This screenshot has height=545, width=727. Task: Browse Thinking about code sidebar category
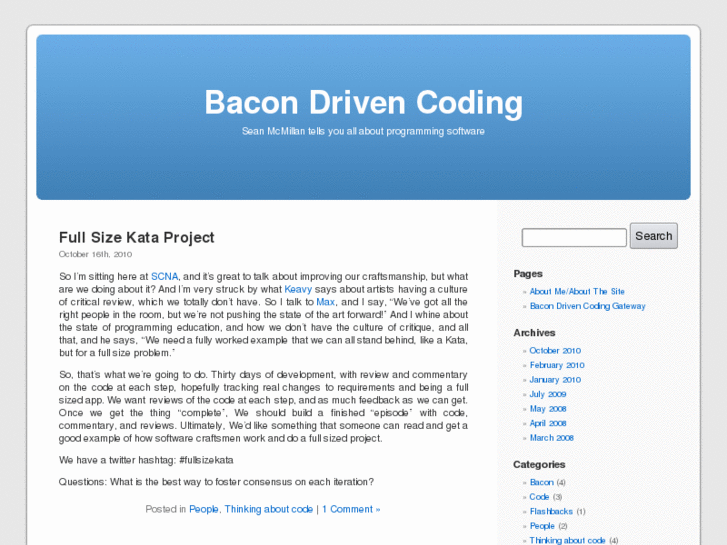(568, 540)
